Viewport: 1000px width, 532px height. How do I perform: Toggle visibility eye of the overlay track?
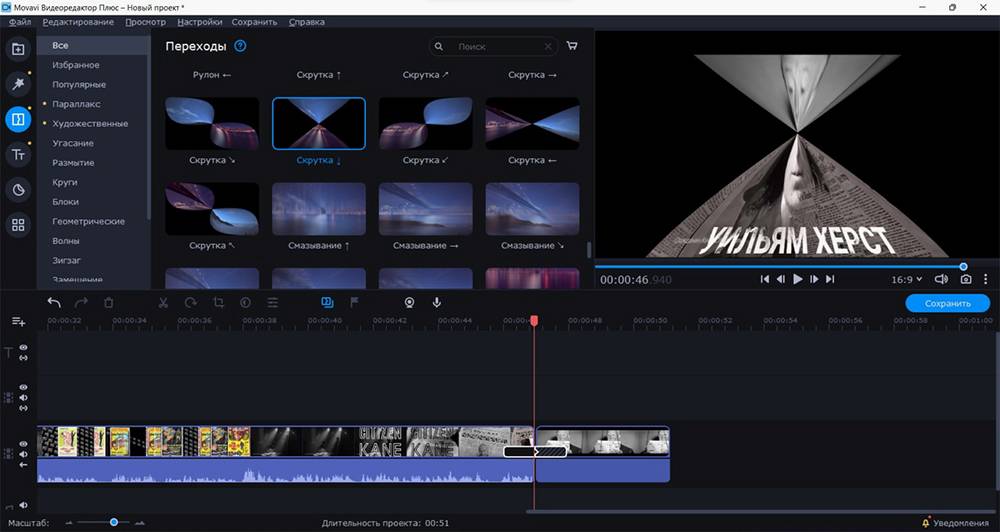24,387
